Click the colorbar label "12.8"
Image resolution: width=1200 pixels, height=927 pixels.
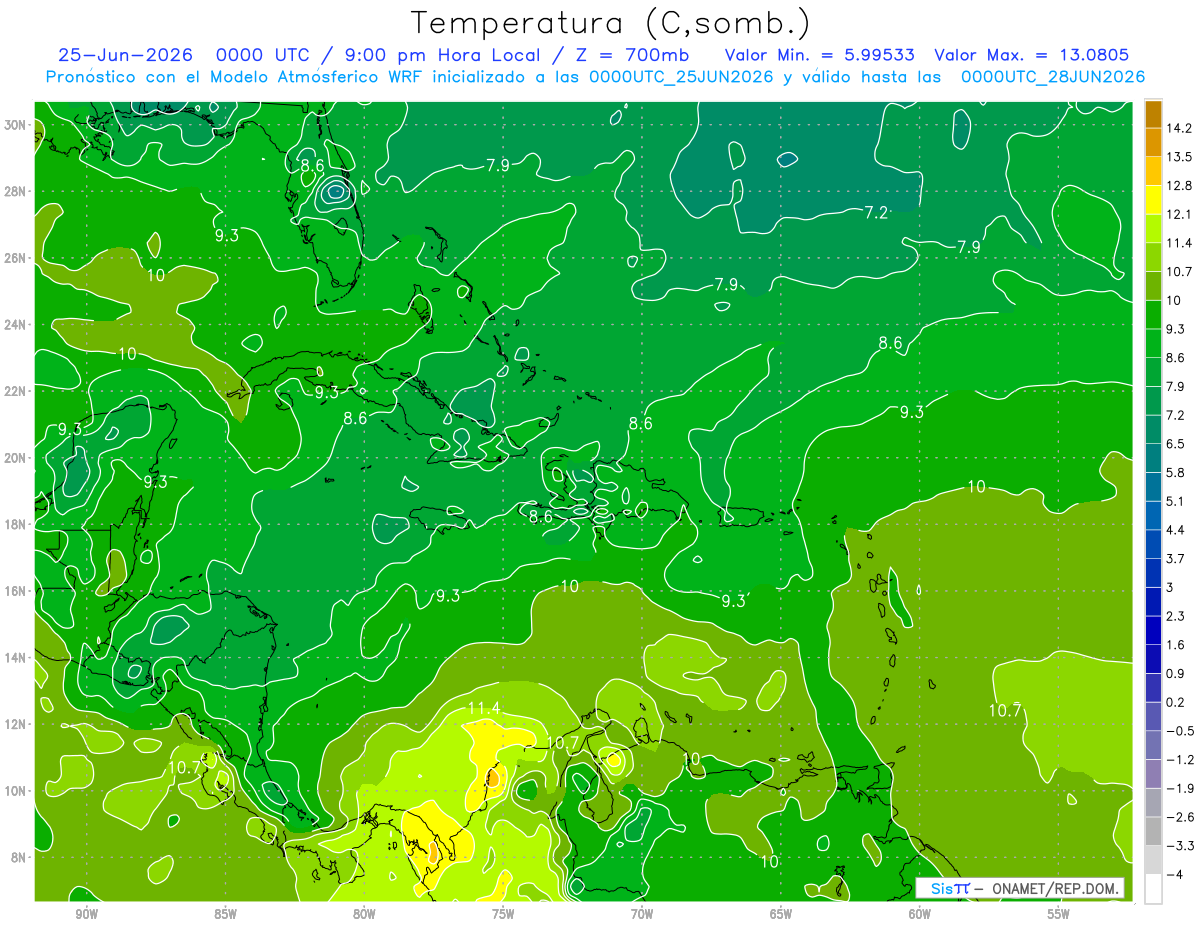pos(1179,185)
